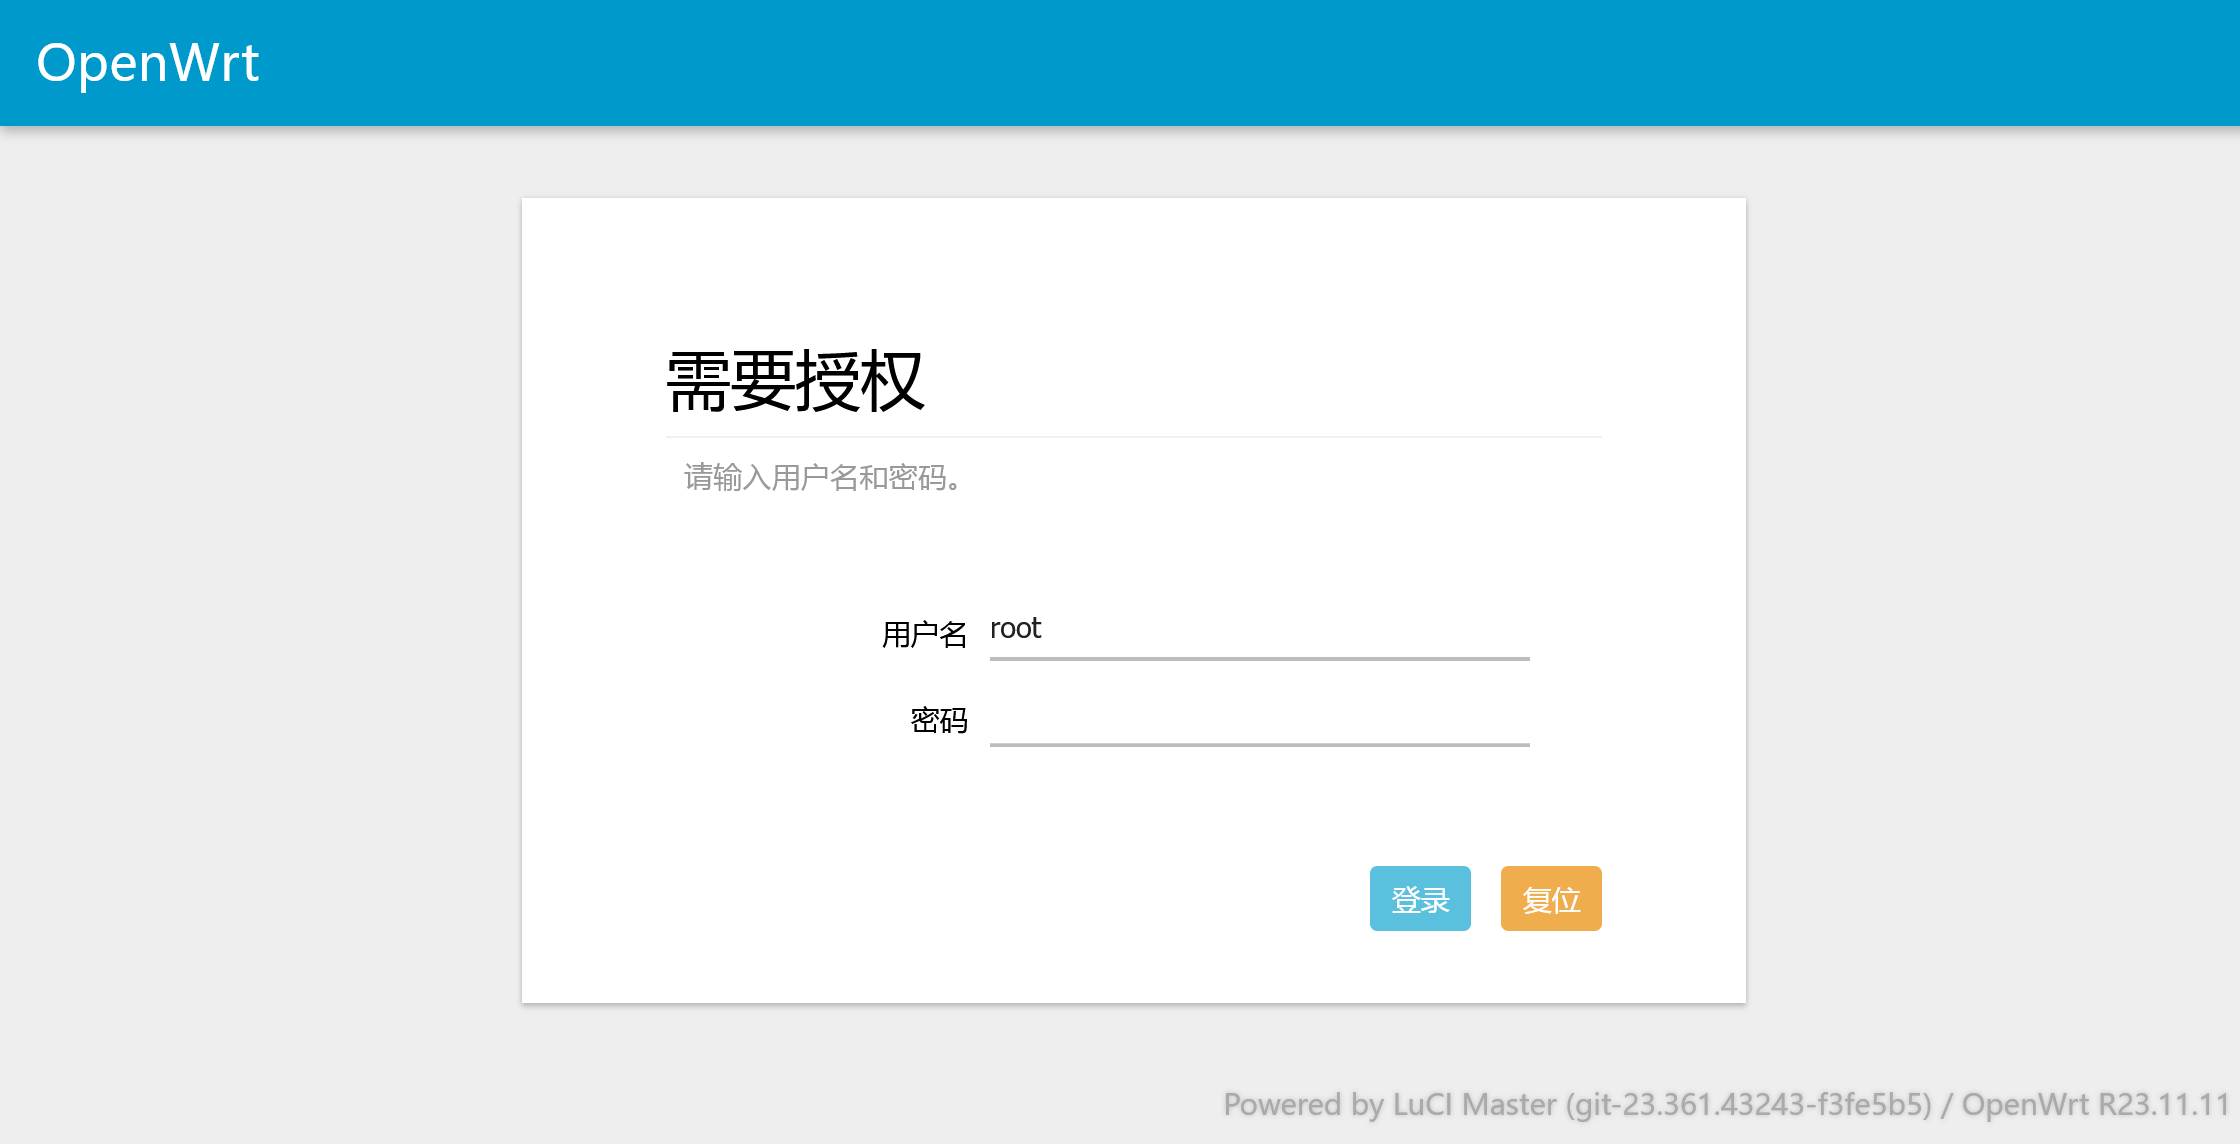This screenshot has height=1144, width=2240.
Task: Click the orange 复位 reset button
Action: coord(1551,898)
